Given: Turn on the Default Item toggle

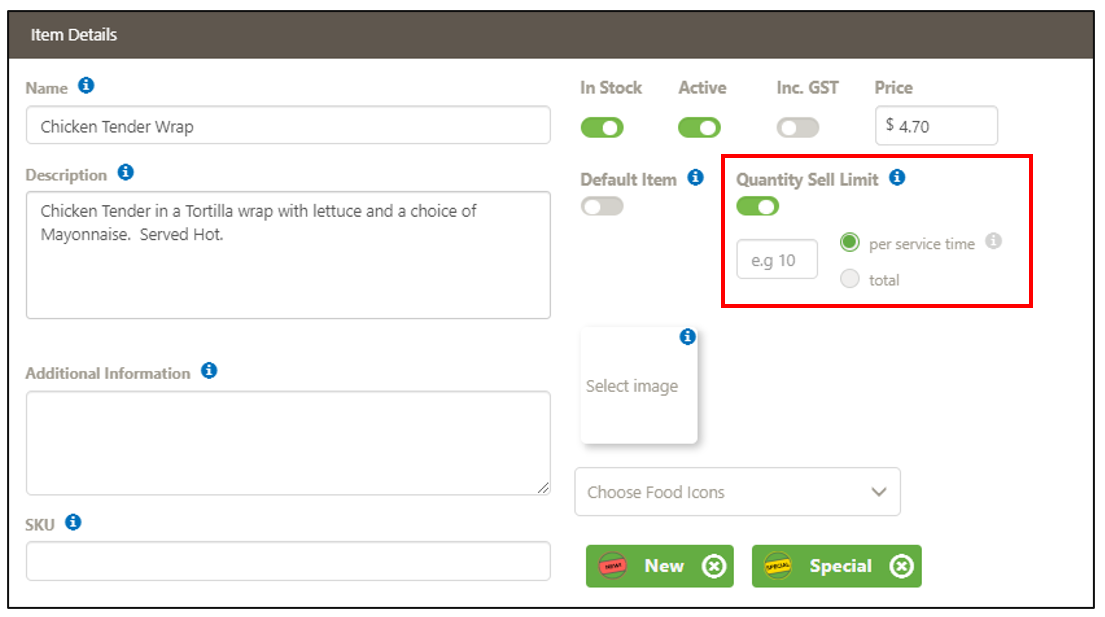Looking at the screenshot, I should click(x=601, y=206).
